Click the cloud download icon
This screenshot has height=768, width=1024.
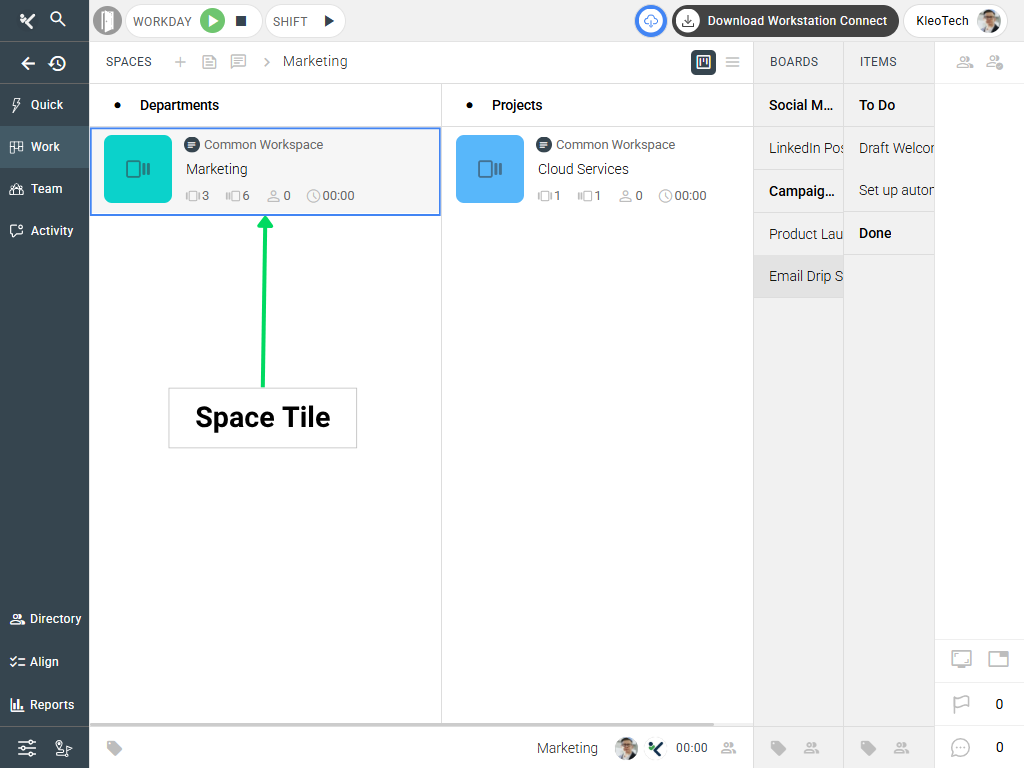[x=651, y=21]
